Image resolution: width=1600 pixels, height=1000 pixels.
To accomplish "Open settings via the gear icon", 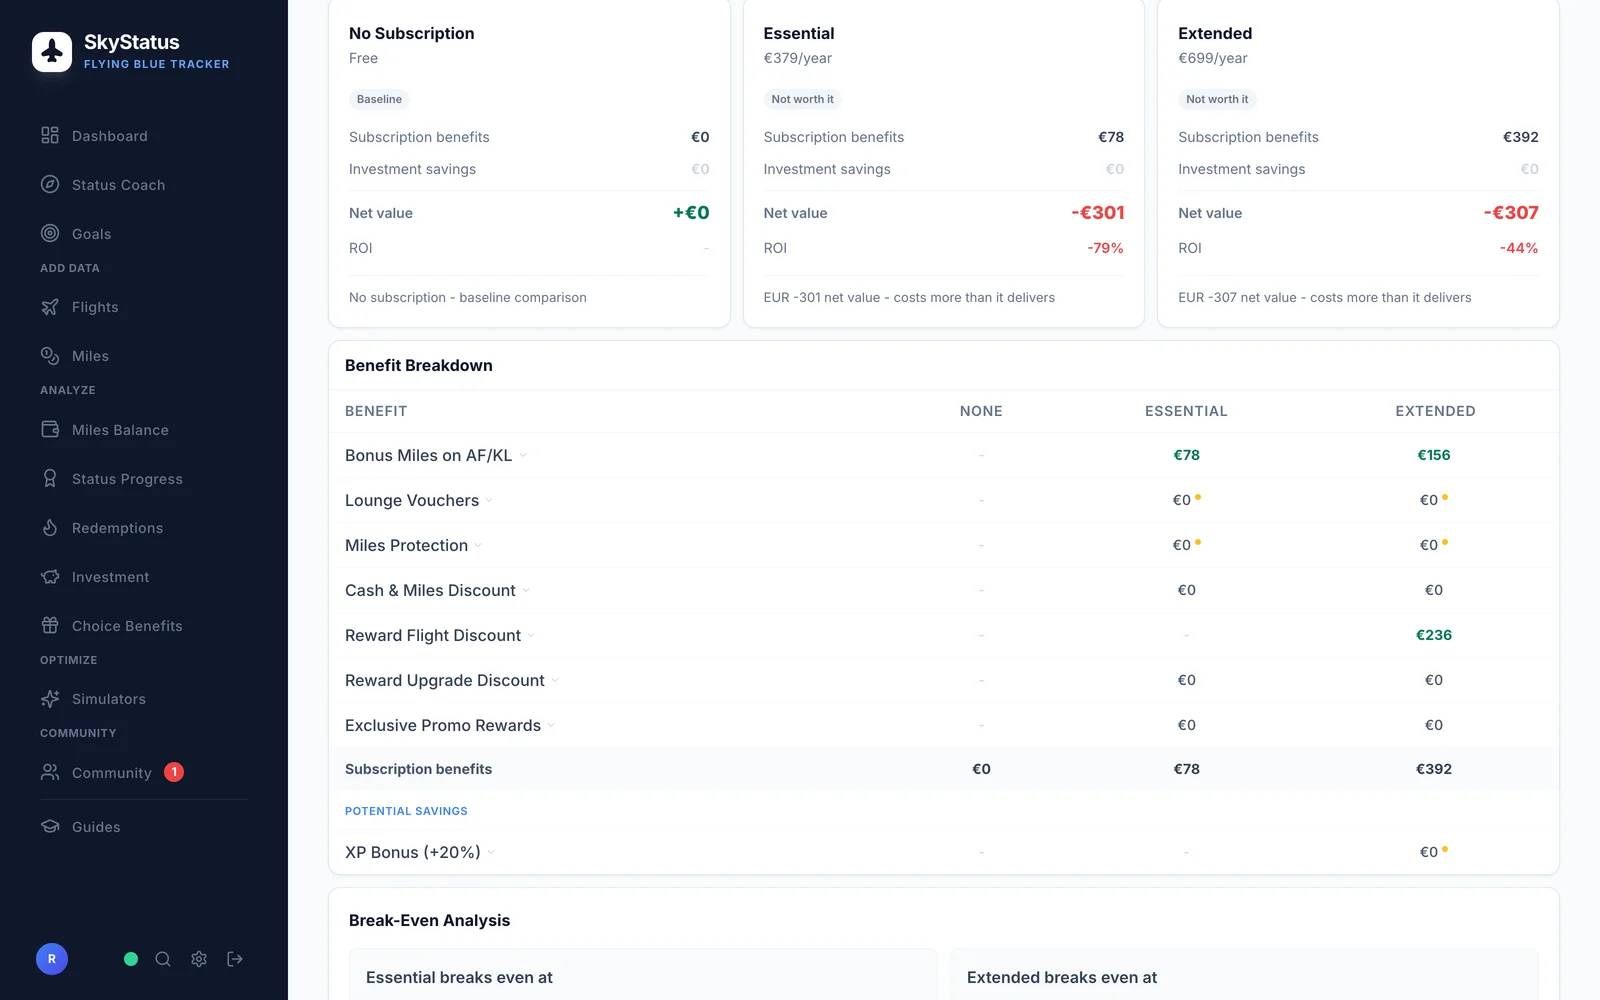I will (x=199, y=959).
